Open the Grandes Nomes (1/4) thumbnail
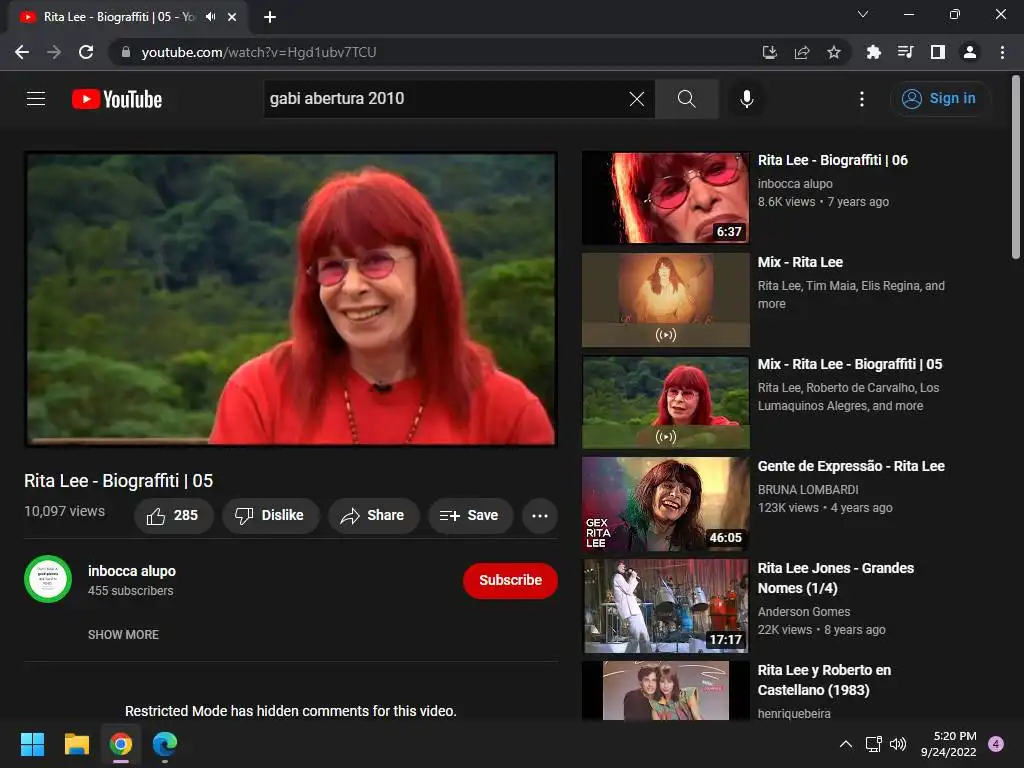Image resolution: width=1024 pixels, height=768 pixels. pos(665,605)
